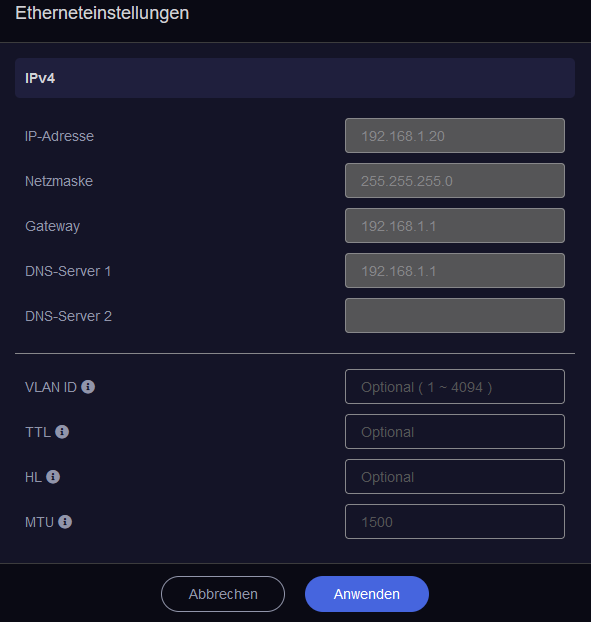Click the VLAN ID info icon
Viewport: 591px width, 622px height.
[88, 387]
